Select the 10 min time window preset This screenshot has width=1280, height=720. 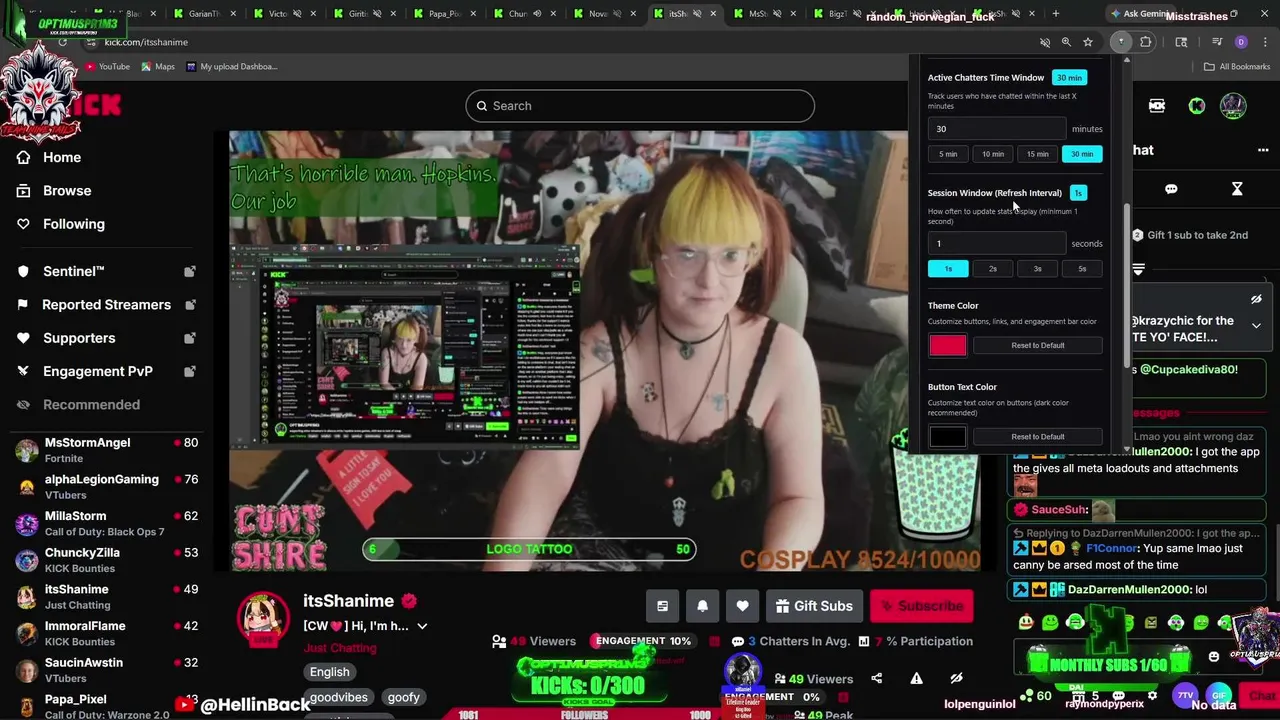coord(993,154)
